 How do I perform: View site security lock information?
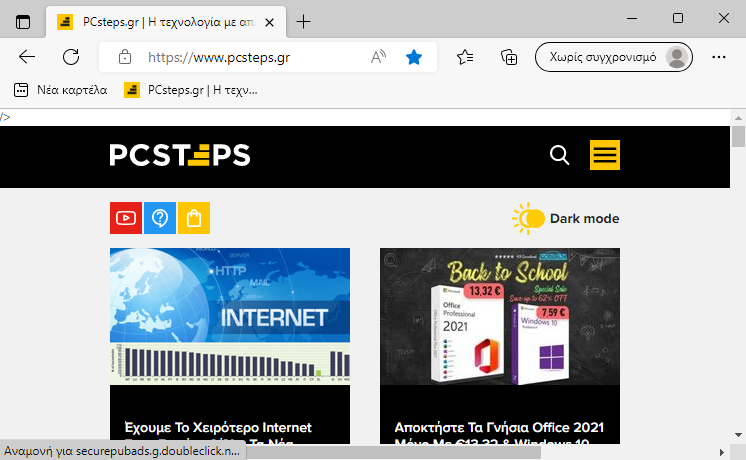click(125, 57)
